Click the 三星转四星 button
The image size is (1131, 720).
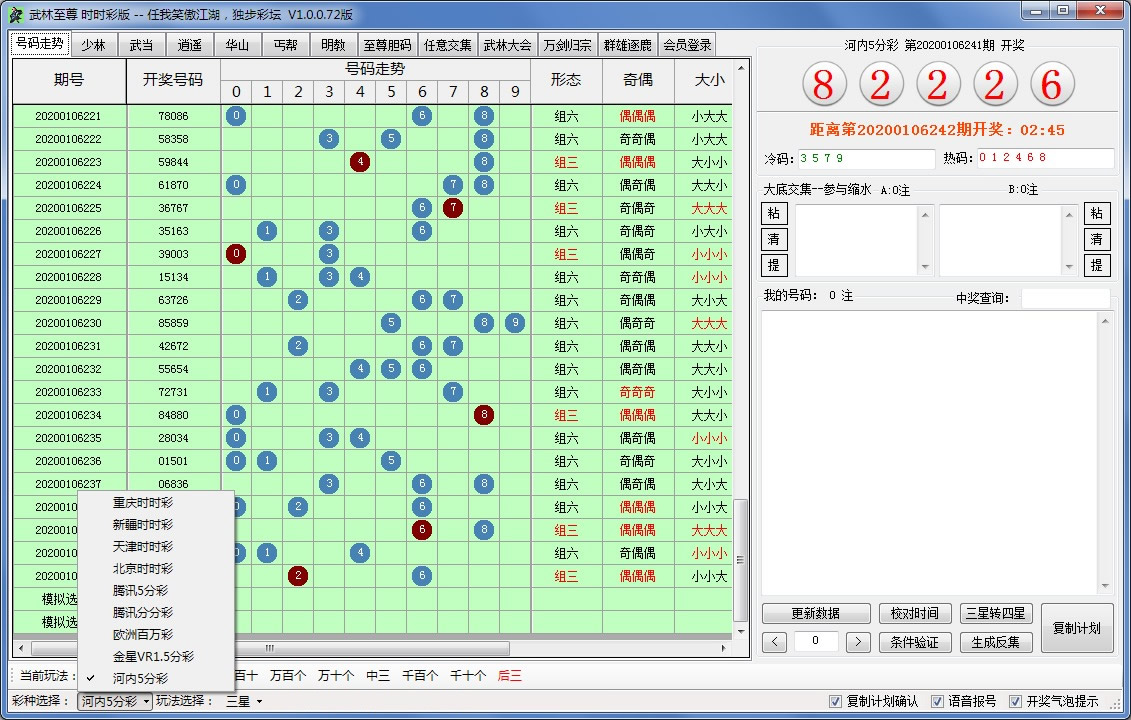tap(996, 613)
